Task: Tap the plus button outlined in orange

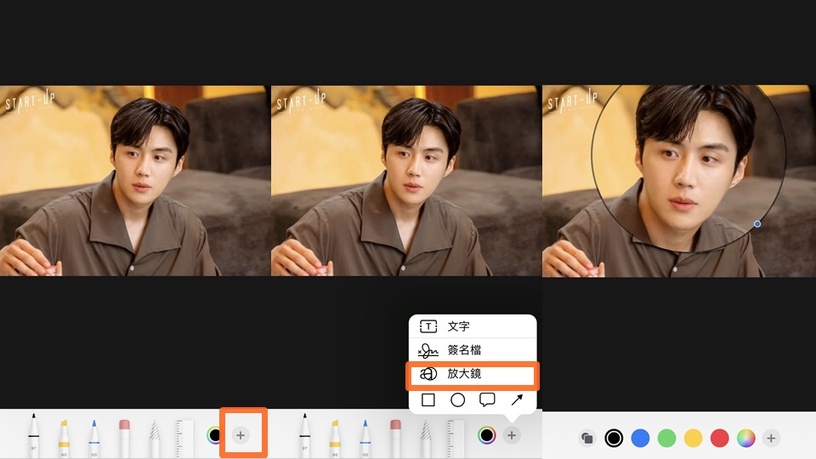Action: [x=240, y=435]
